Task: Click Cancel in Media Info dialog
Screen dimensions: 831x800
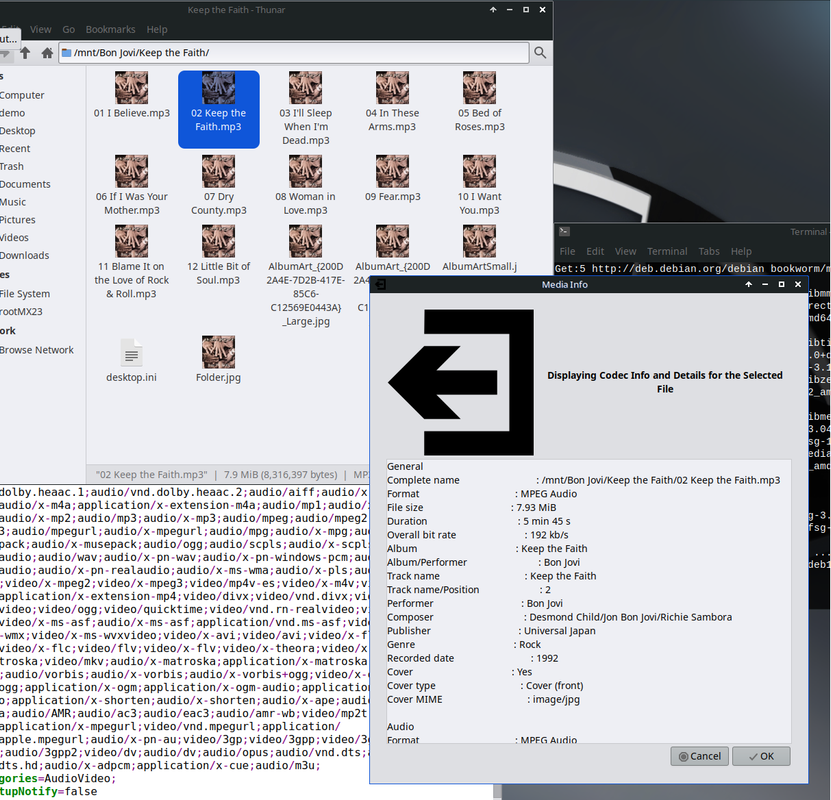Action: (x=700, y=756)
